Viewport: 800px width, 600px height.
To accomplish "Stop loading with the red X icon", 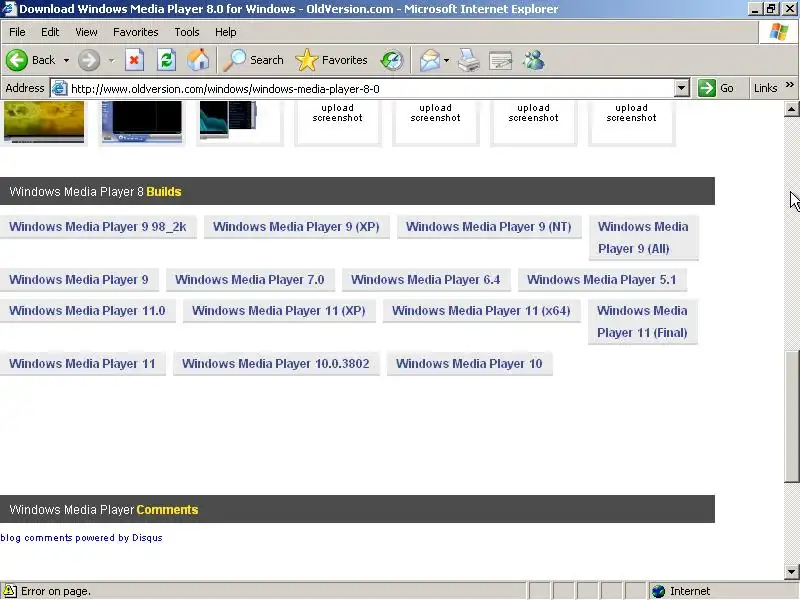I will coord(134,60).
